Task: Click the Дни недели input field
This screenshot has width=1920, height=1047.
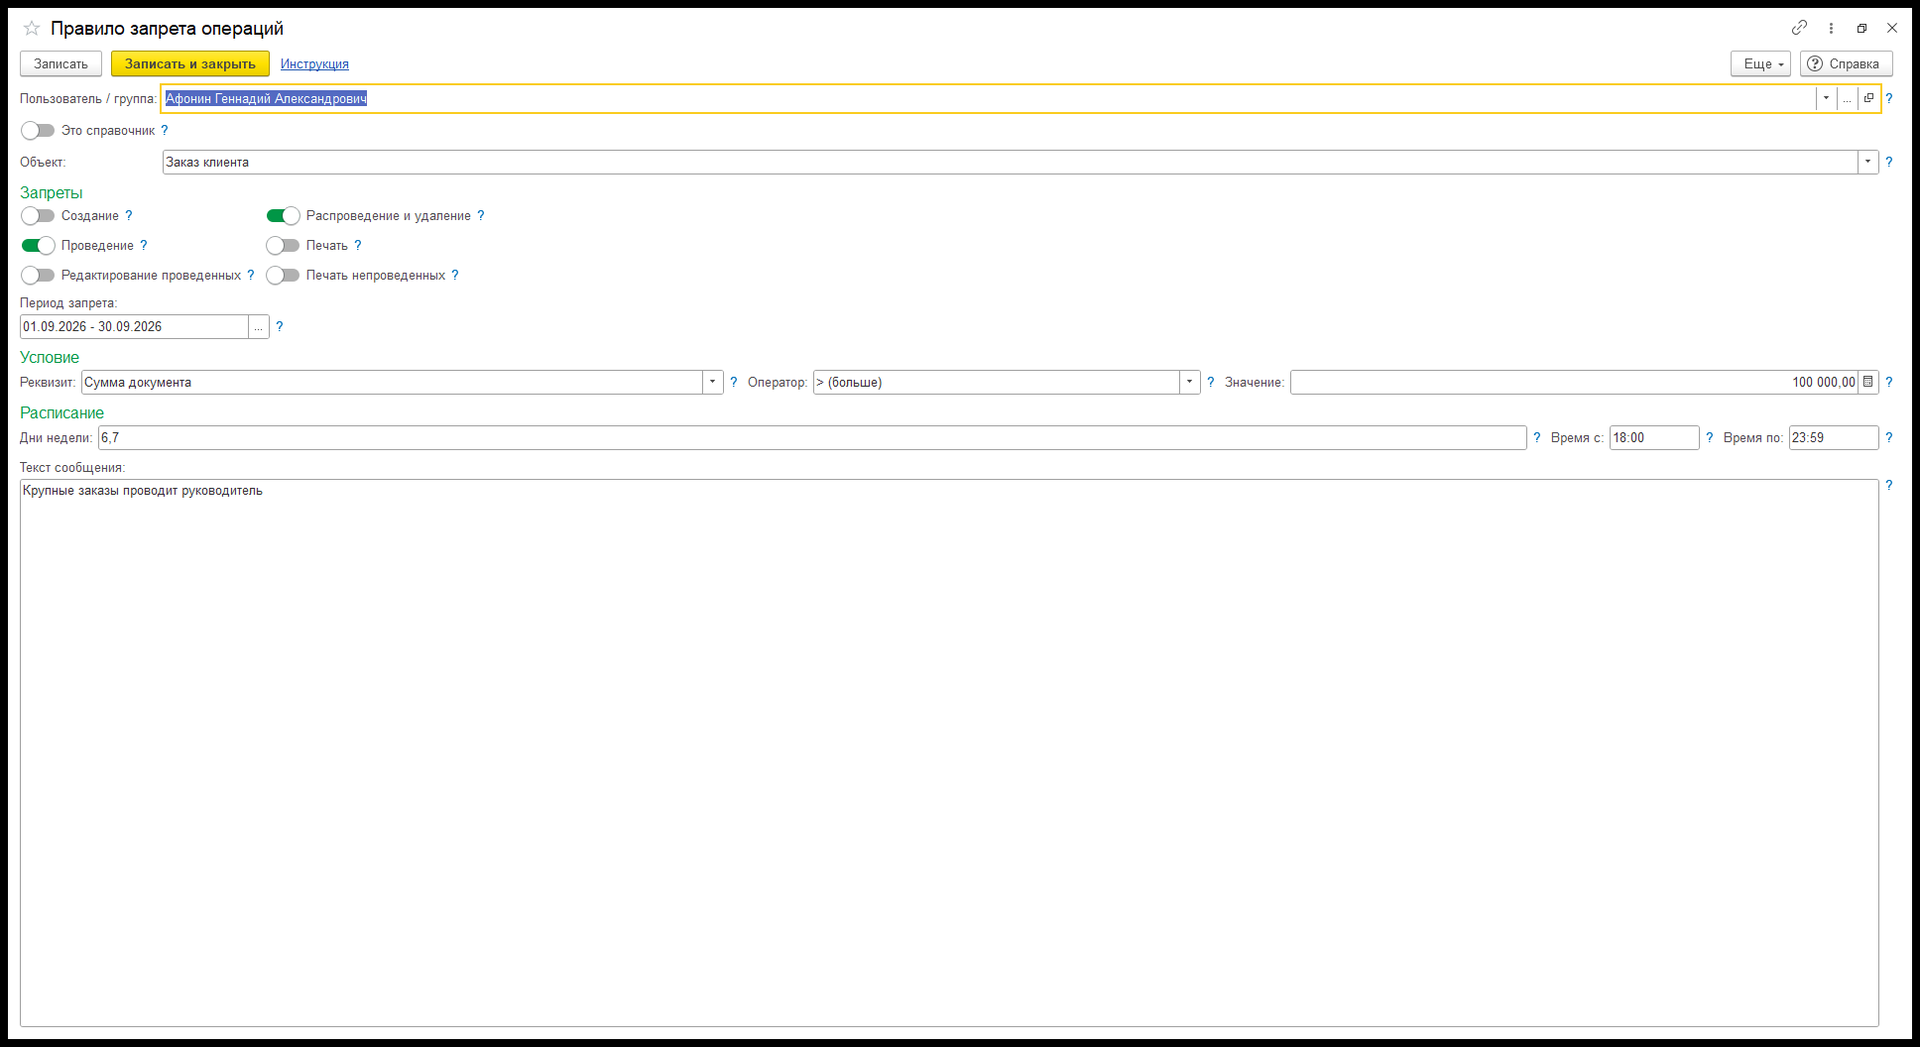Action: point(812,438)
